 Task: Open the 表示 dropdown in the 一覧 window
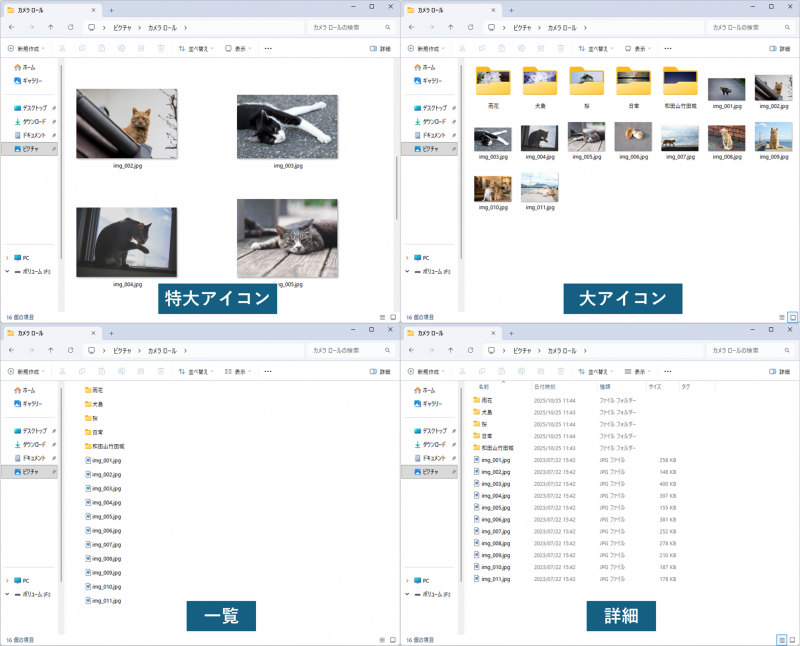click(239, 371)
